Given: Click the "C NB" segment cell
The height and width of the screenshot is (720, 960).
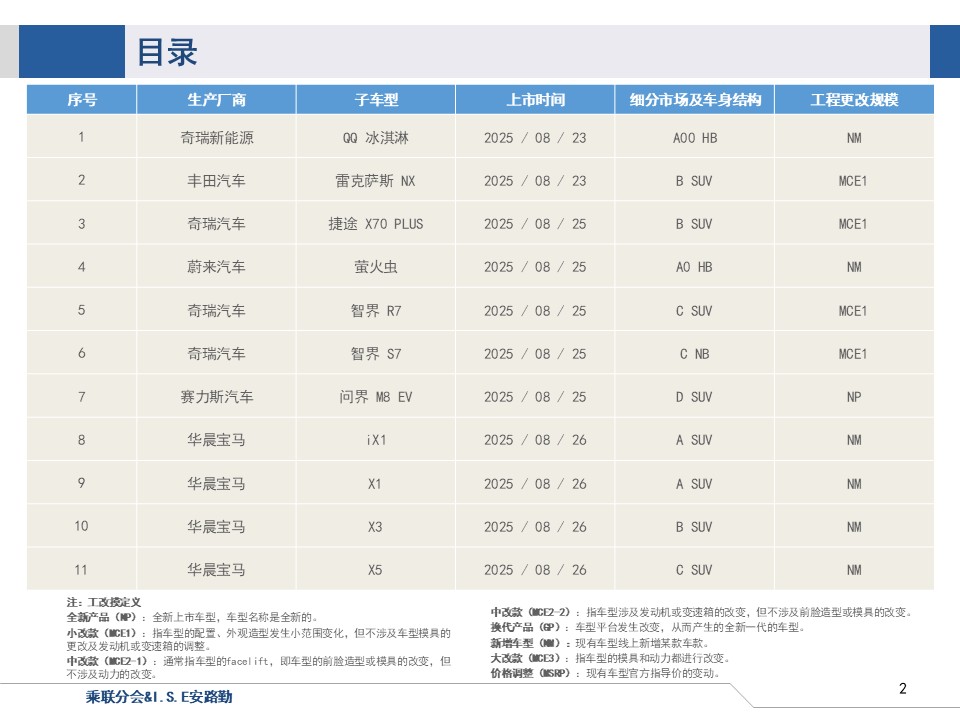Looking at the screenshot, I should tap(695, 353).
